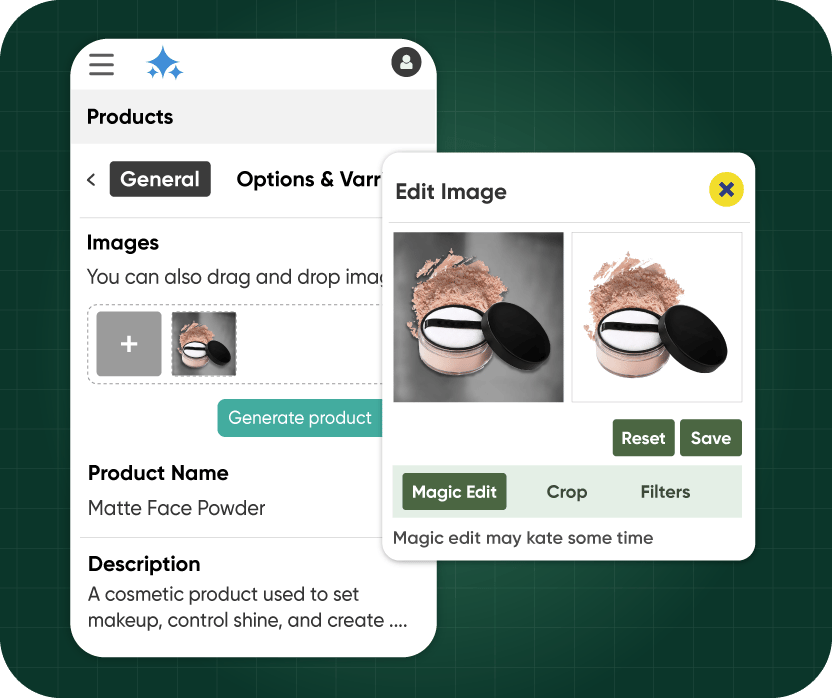Select the General tab
The image size is (832, 698).
pyautogui.click(x=160, y=179)
